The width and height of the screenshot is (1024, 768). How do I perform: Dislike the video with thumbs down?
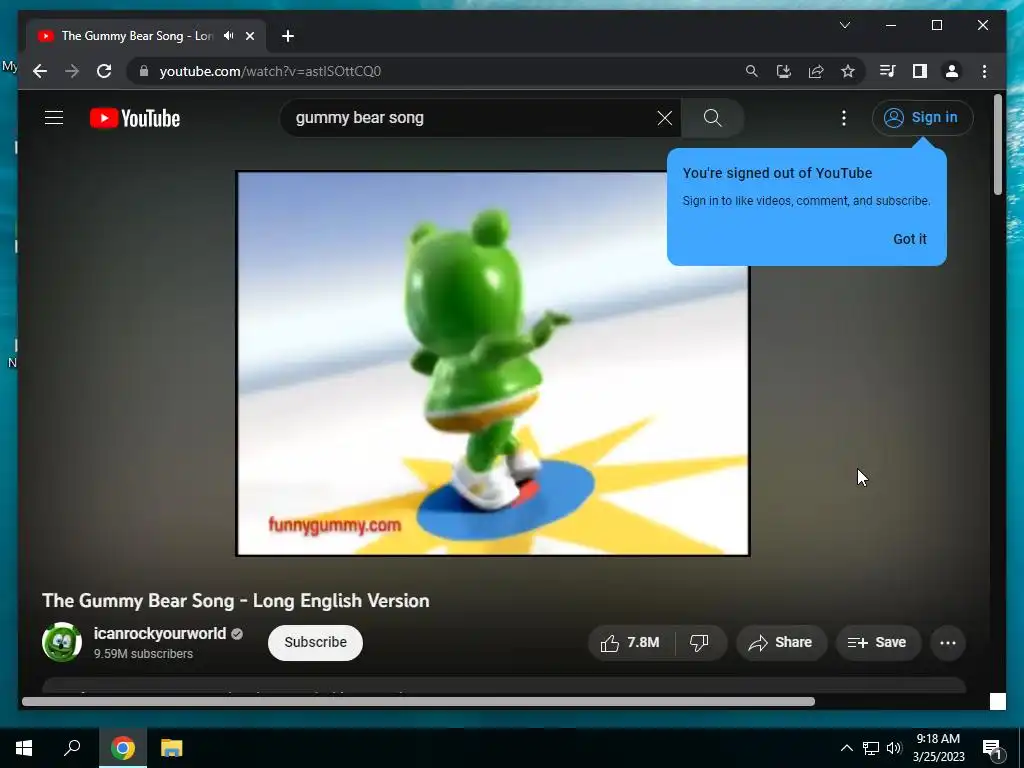699,643
